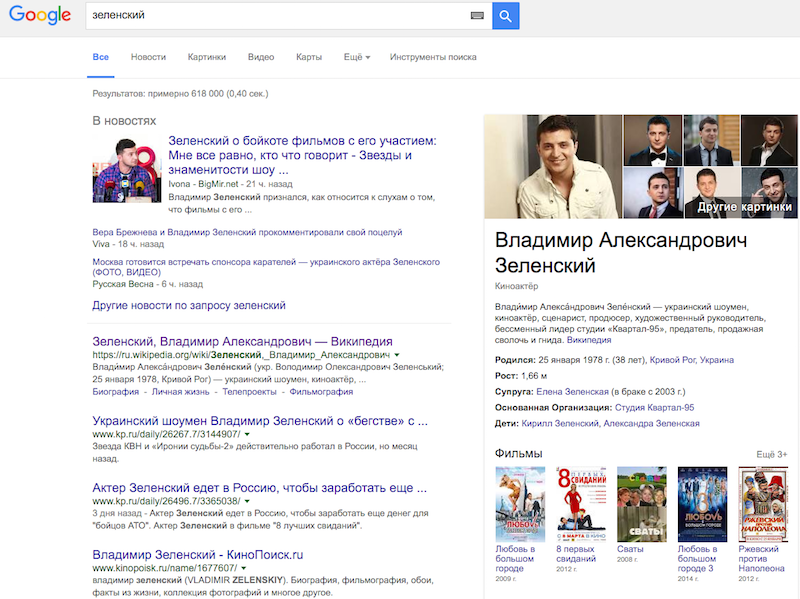Open the on-screen keyboard icon in search box
800x599 pixels.
click(477, 16)
